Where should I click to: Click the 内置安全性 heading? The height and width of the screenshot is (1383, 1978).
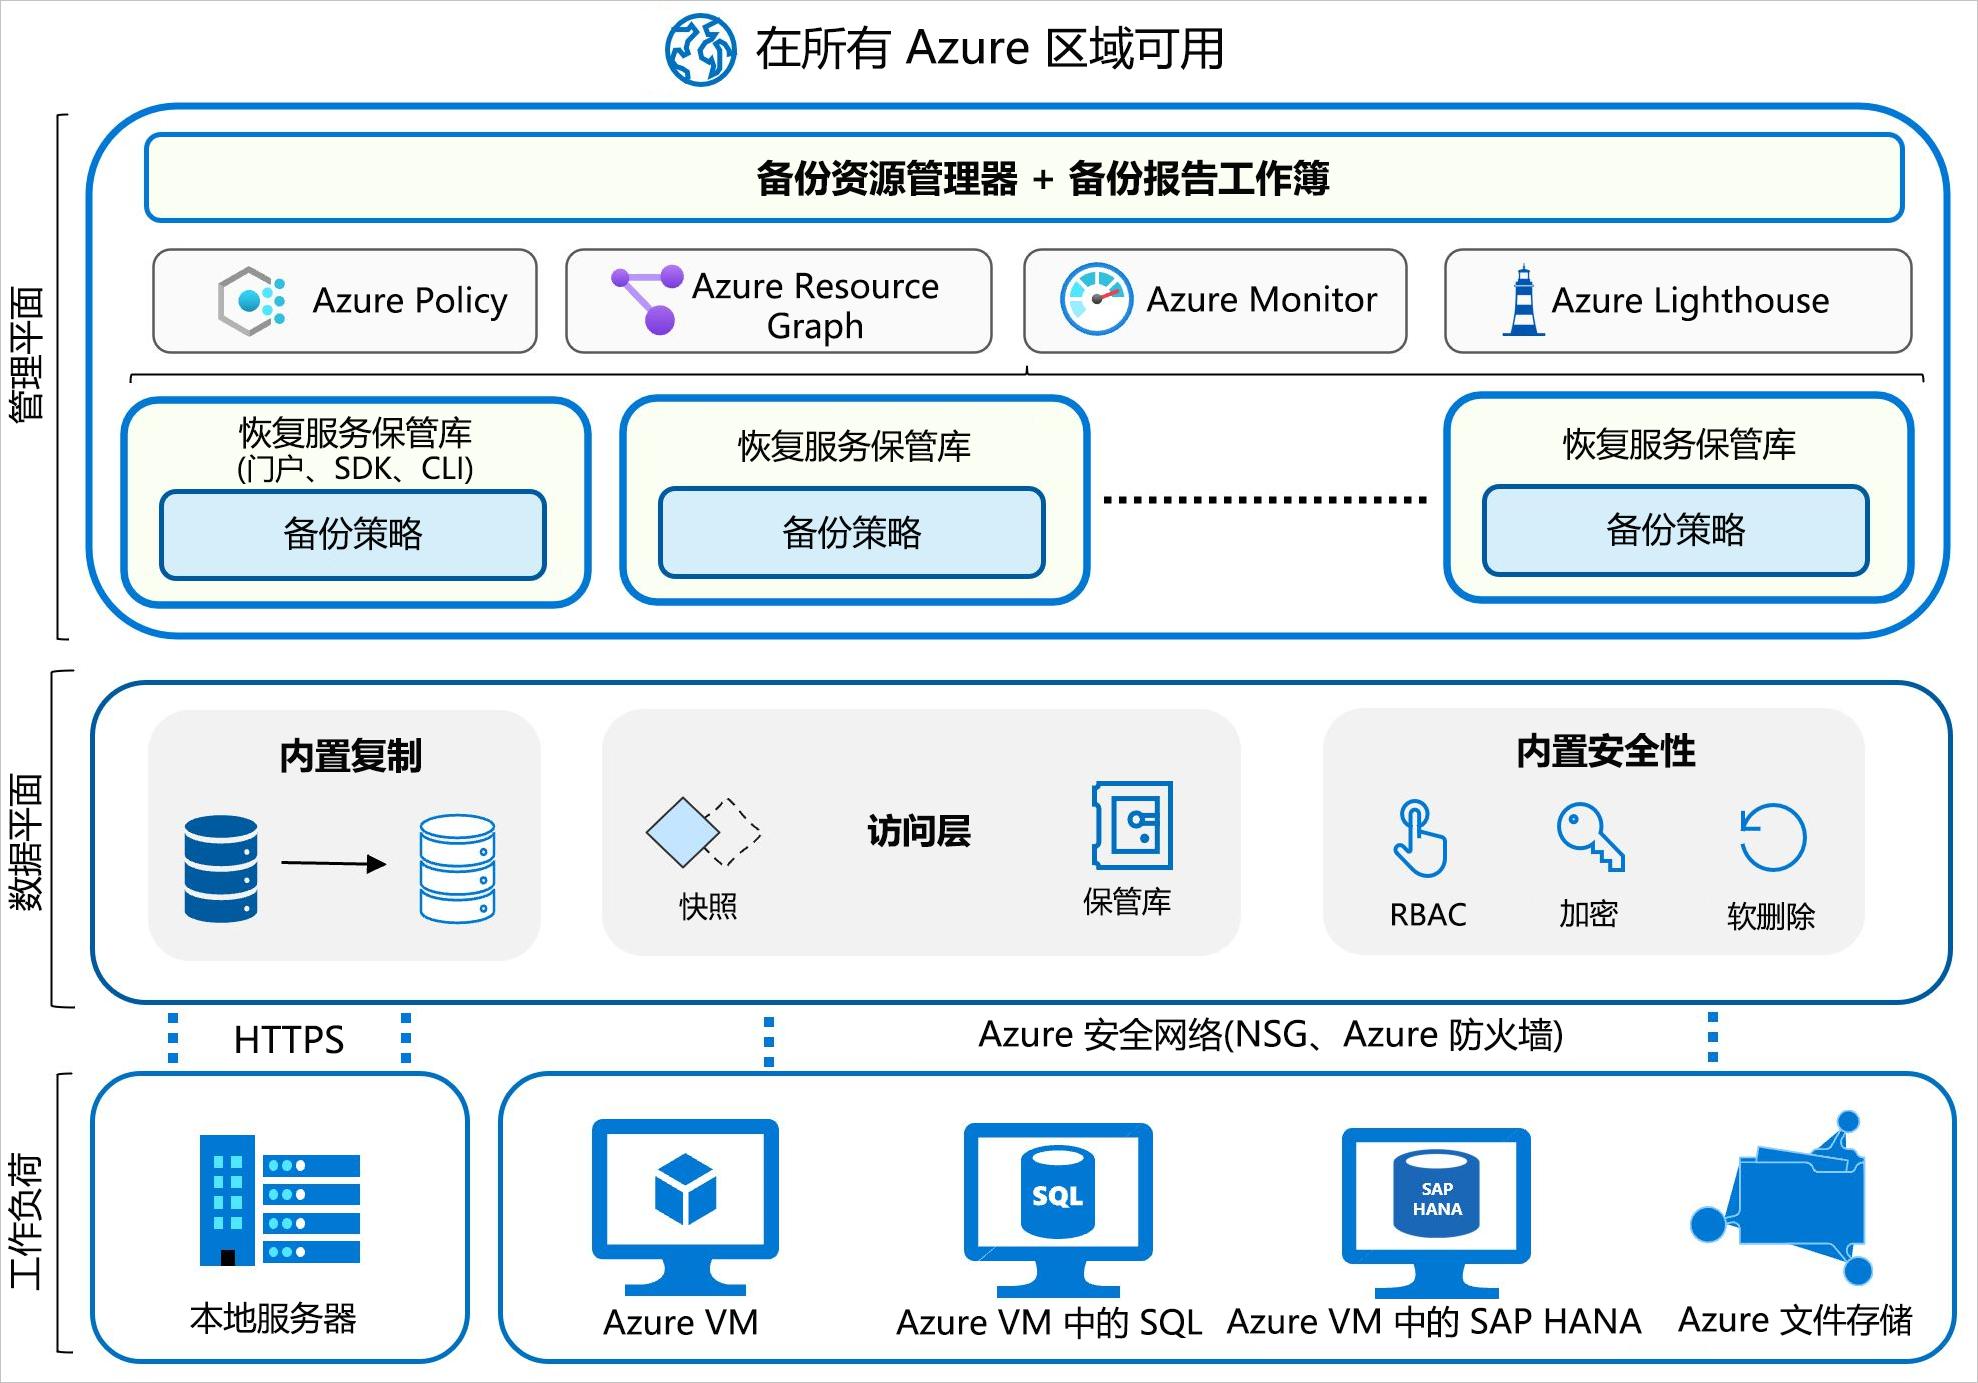(1606, 751)
